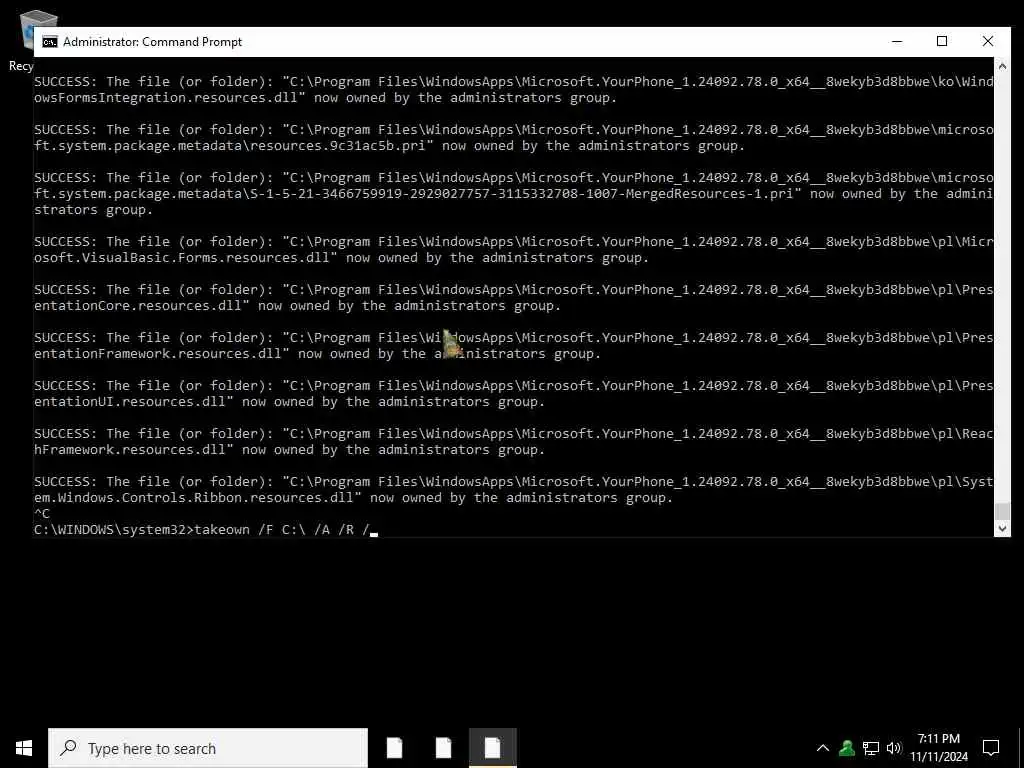This screenshot has height=768, width=1024.
Task: Click the date 11/11/2024 in tray
Action: click(938, 757)
